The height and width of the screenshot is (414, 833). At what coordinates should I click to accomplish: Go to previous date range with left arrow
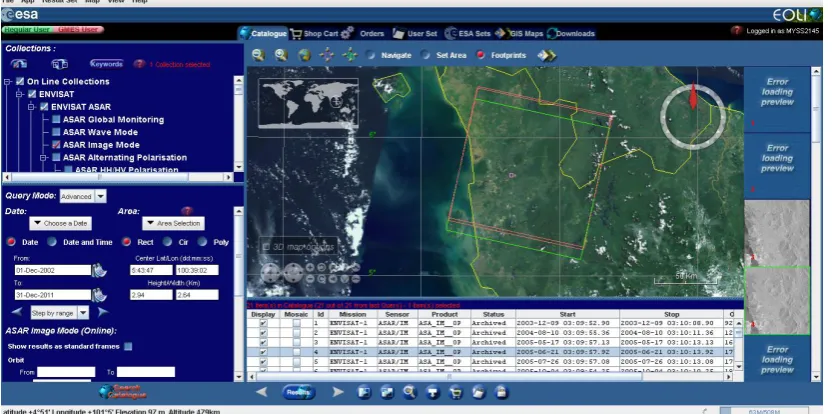(x=18, y=312)
